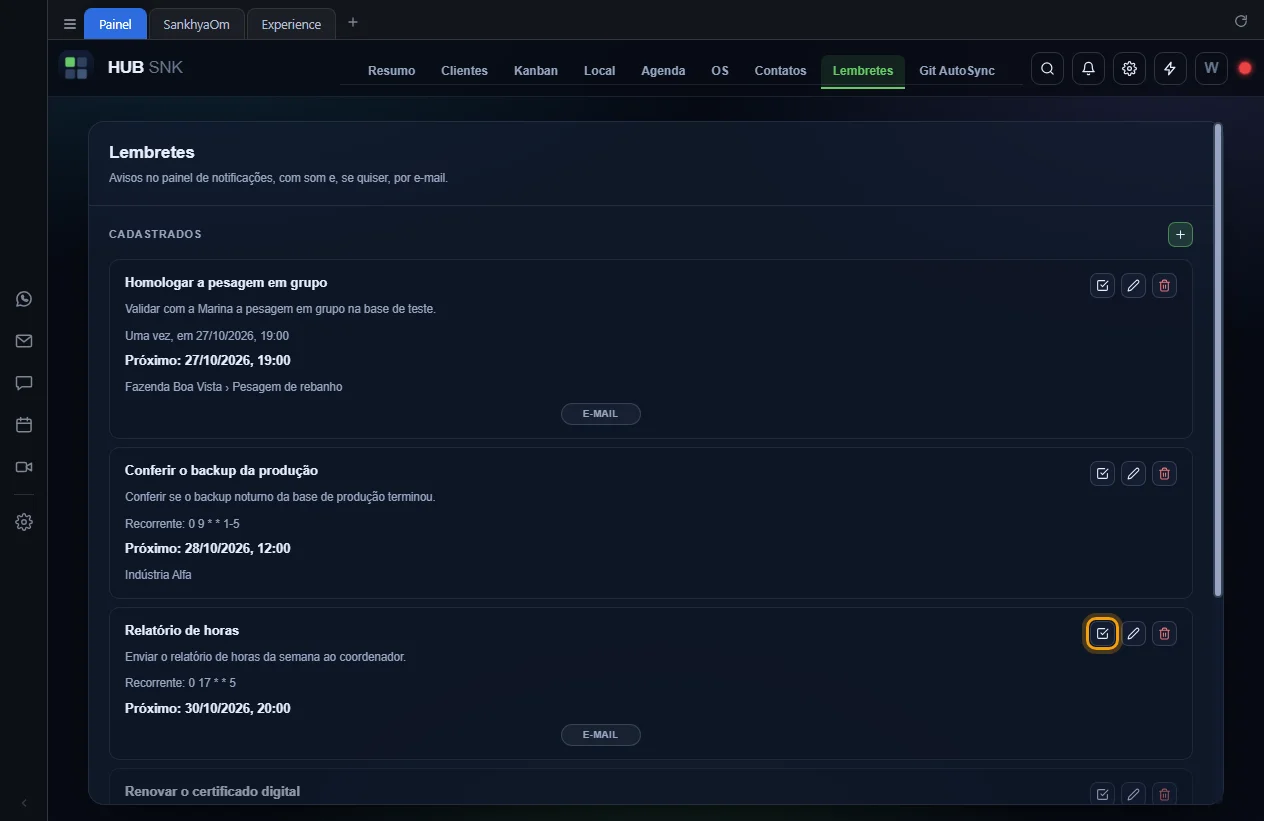1264x821 pixels.
Task: Open sidebar settings gear
Action: point(24,522)
